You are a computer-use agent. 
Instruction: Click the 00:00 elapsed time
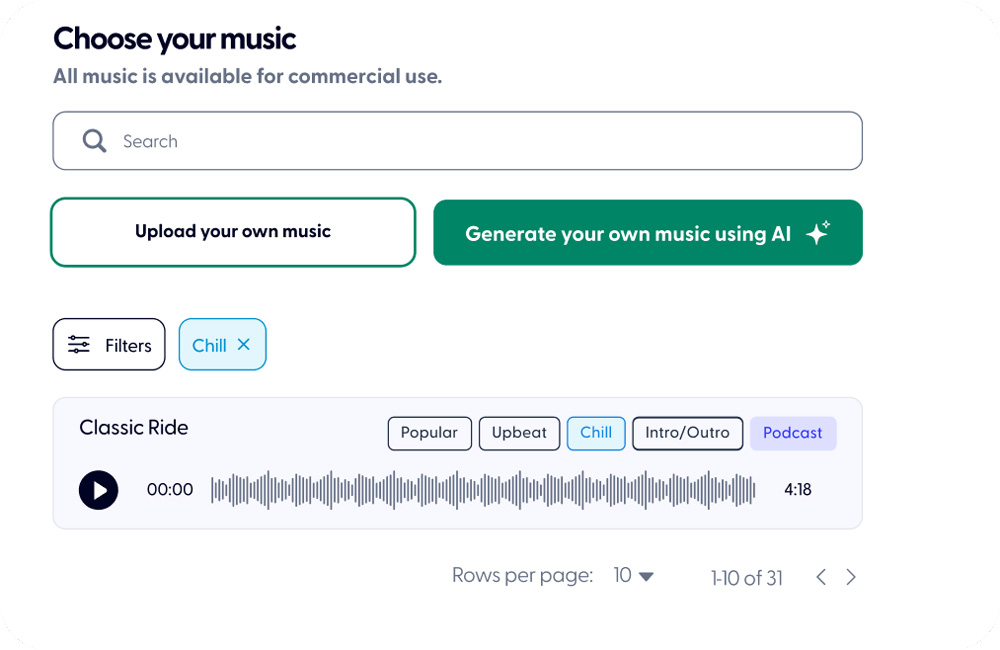tap(170, 490)
